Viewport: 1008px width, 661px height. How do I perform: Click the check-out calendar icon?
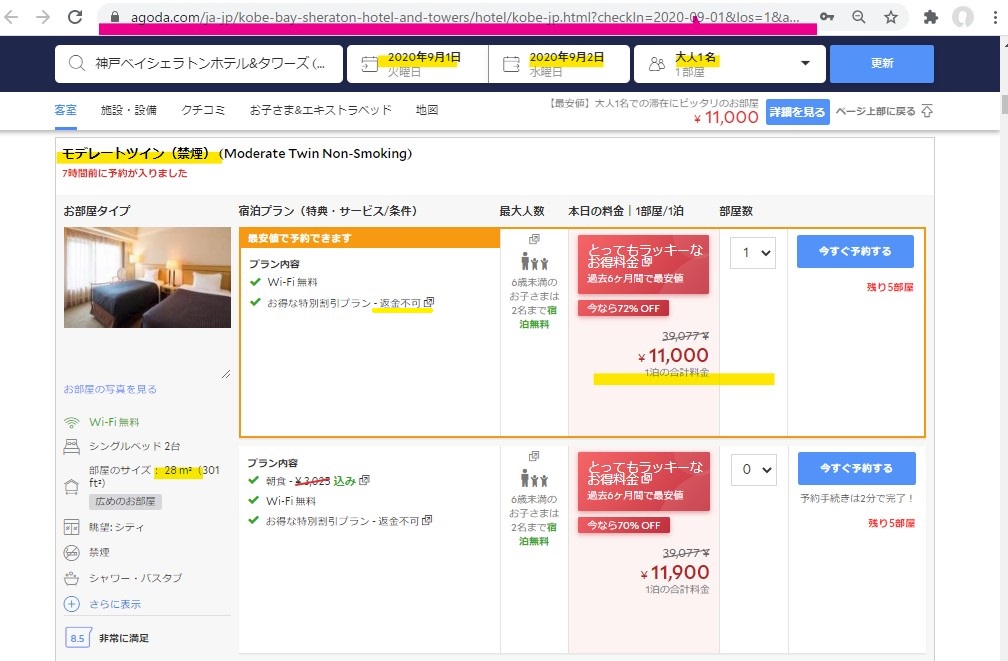click(511, 64)
